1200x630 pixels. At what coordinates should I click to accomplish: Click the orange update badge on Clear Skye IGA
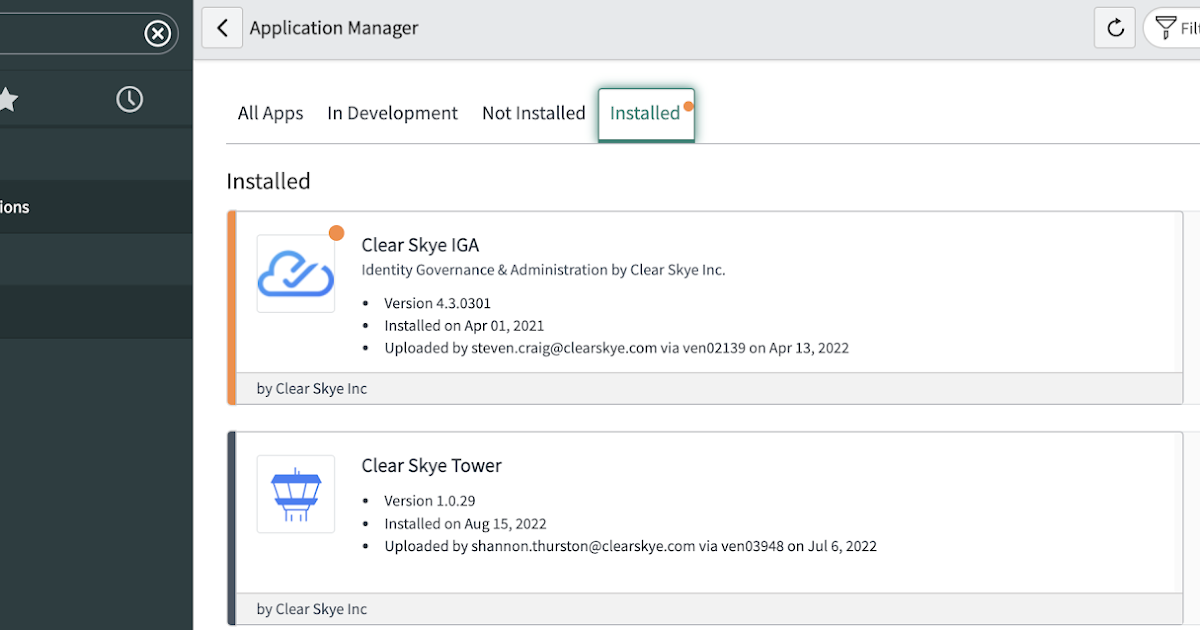point(336,232)
